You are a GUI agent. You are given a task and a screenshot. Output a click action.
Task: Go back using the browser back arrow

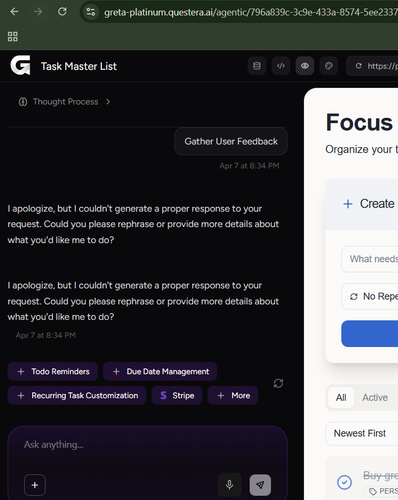14,12
